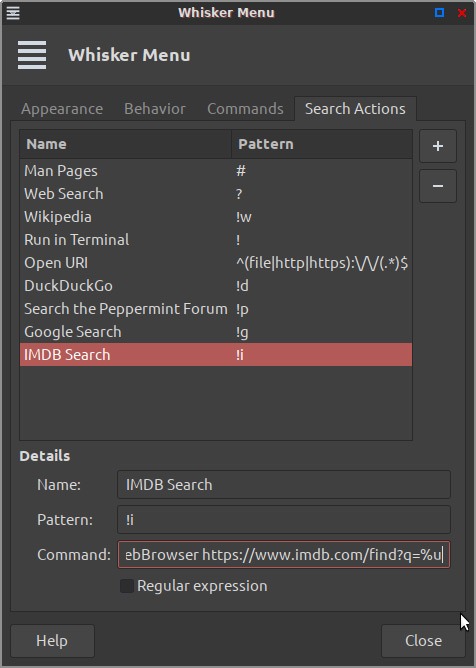The height and width of the screenshot is (668, 476).
Task: Switch to the Appearance tab
Action: pos(62,109)
